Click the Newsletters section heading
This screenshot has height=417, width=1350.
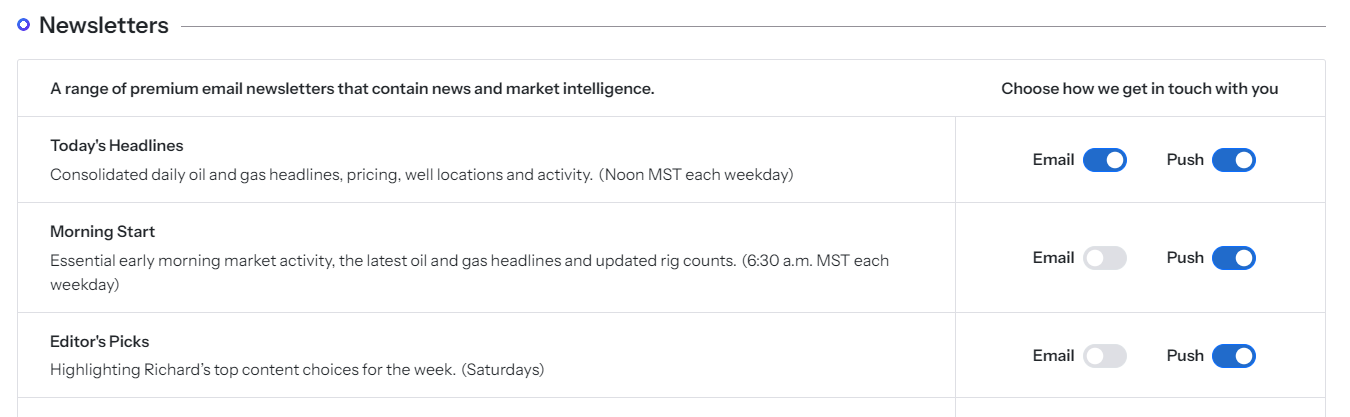(x=103, y=25)
